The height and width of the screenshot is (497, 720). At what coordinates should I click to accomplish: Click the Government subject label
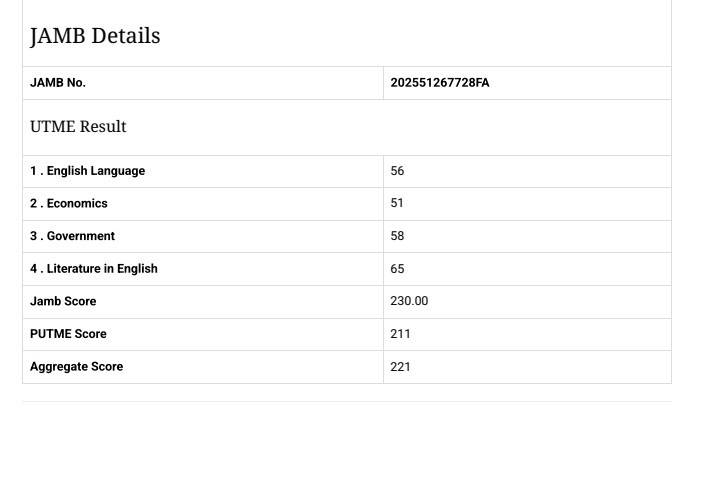pos(81,236)
